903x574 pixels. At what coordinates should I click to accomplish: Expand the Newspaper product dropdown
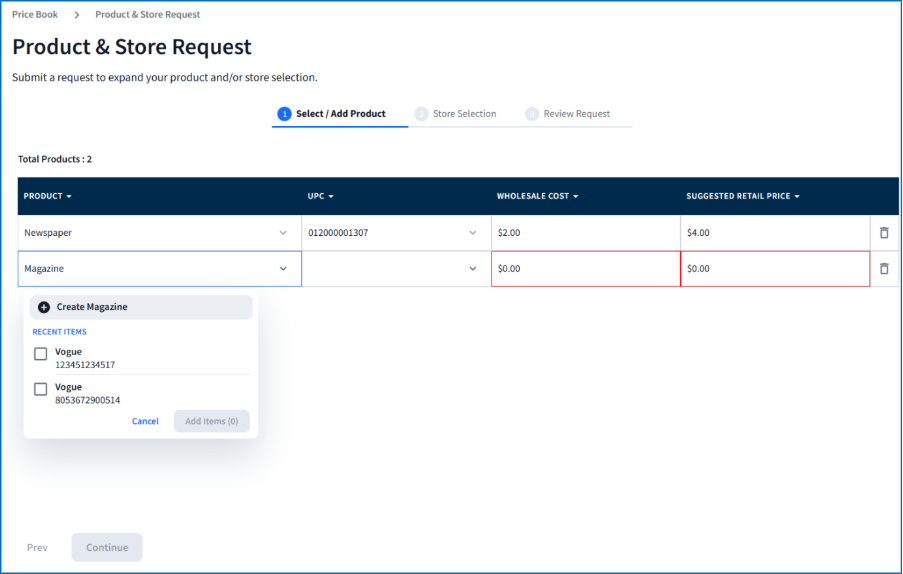[283, 233]
